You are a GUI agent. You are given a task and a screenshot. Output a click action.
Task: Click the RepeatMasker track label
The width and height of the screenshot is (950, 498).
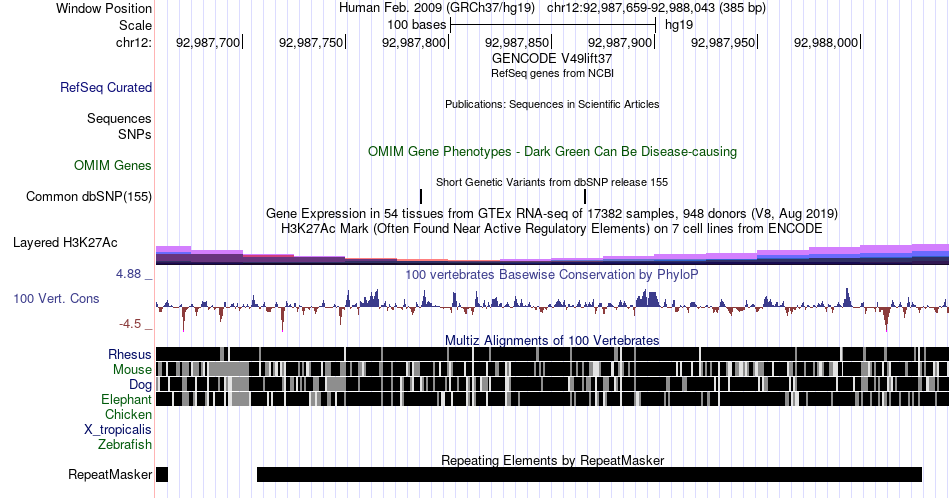tap(110, 474)
